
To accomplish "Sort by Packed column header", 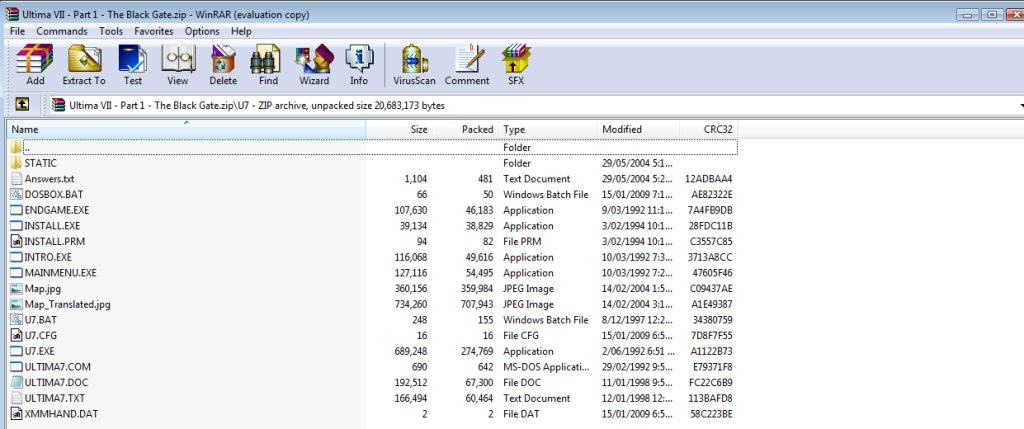I will point(465,129).
